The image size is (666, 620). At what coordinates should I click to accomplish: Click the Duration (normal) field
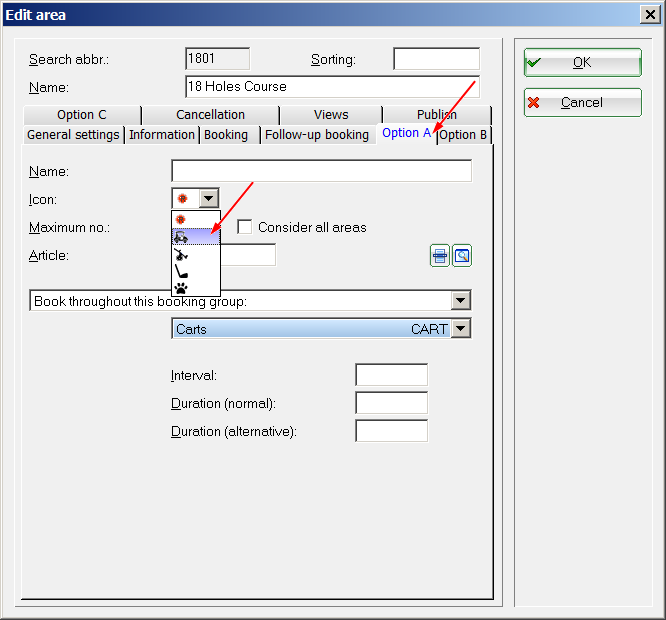[x=391, y=403]
